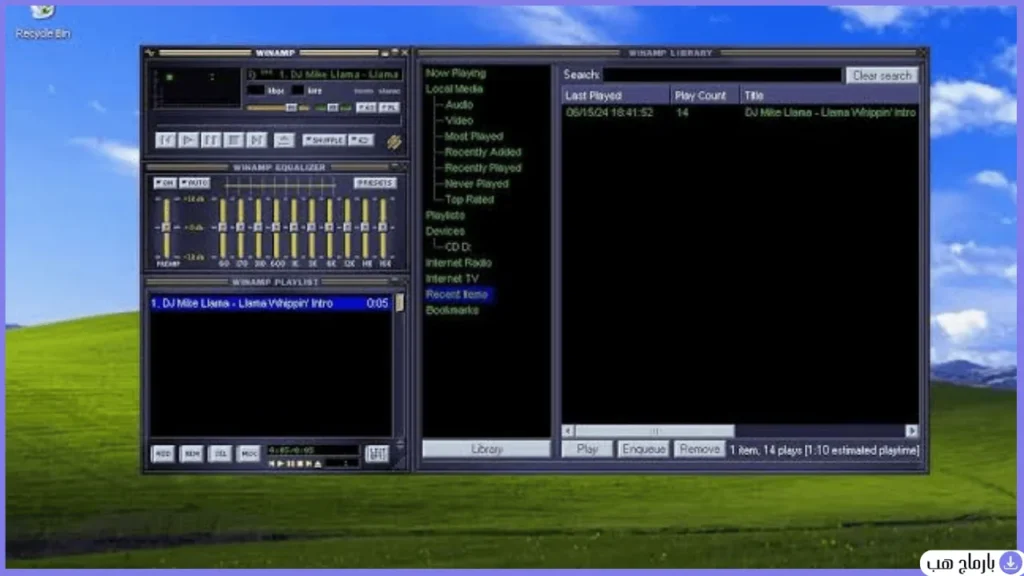Select Recently Played in library tree
Image resolution: width=1024 pixels, height=576 pixels.
(483, 168)
